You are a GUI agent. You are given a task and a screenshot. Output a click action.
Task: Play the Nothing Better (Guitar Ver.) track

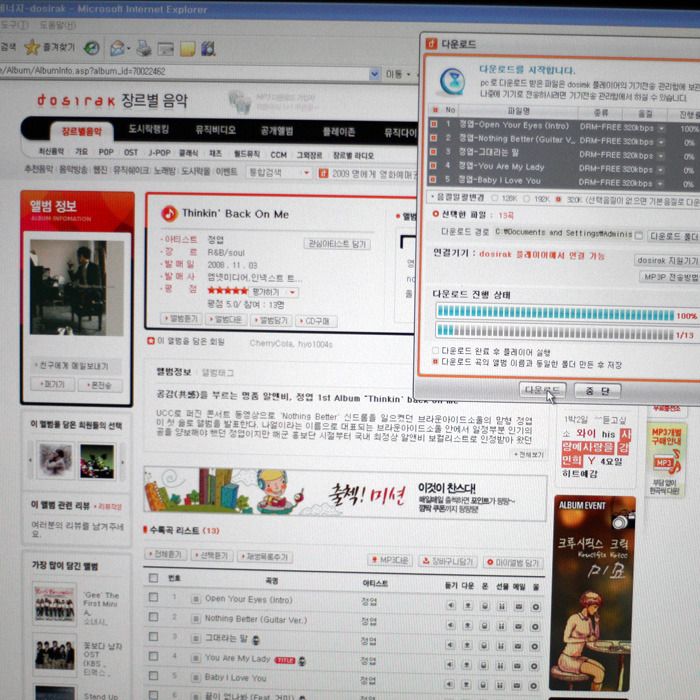coord(450,625)
